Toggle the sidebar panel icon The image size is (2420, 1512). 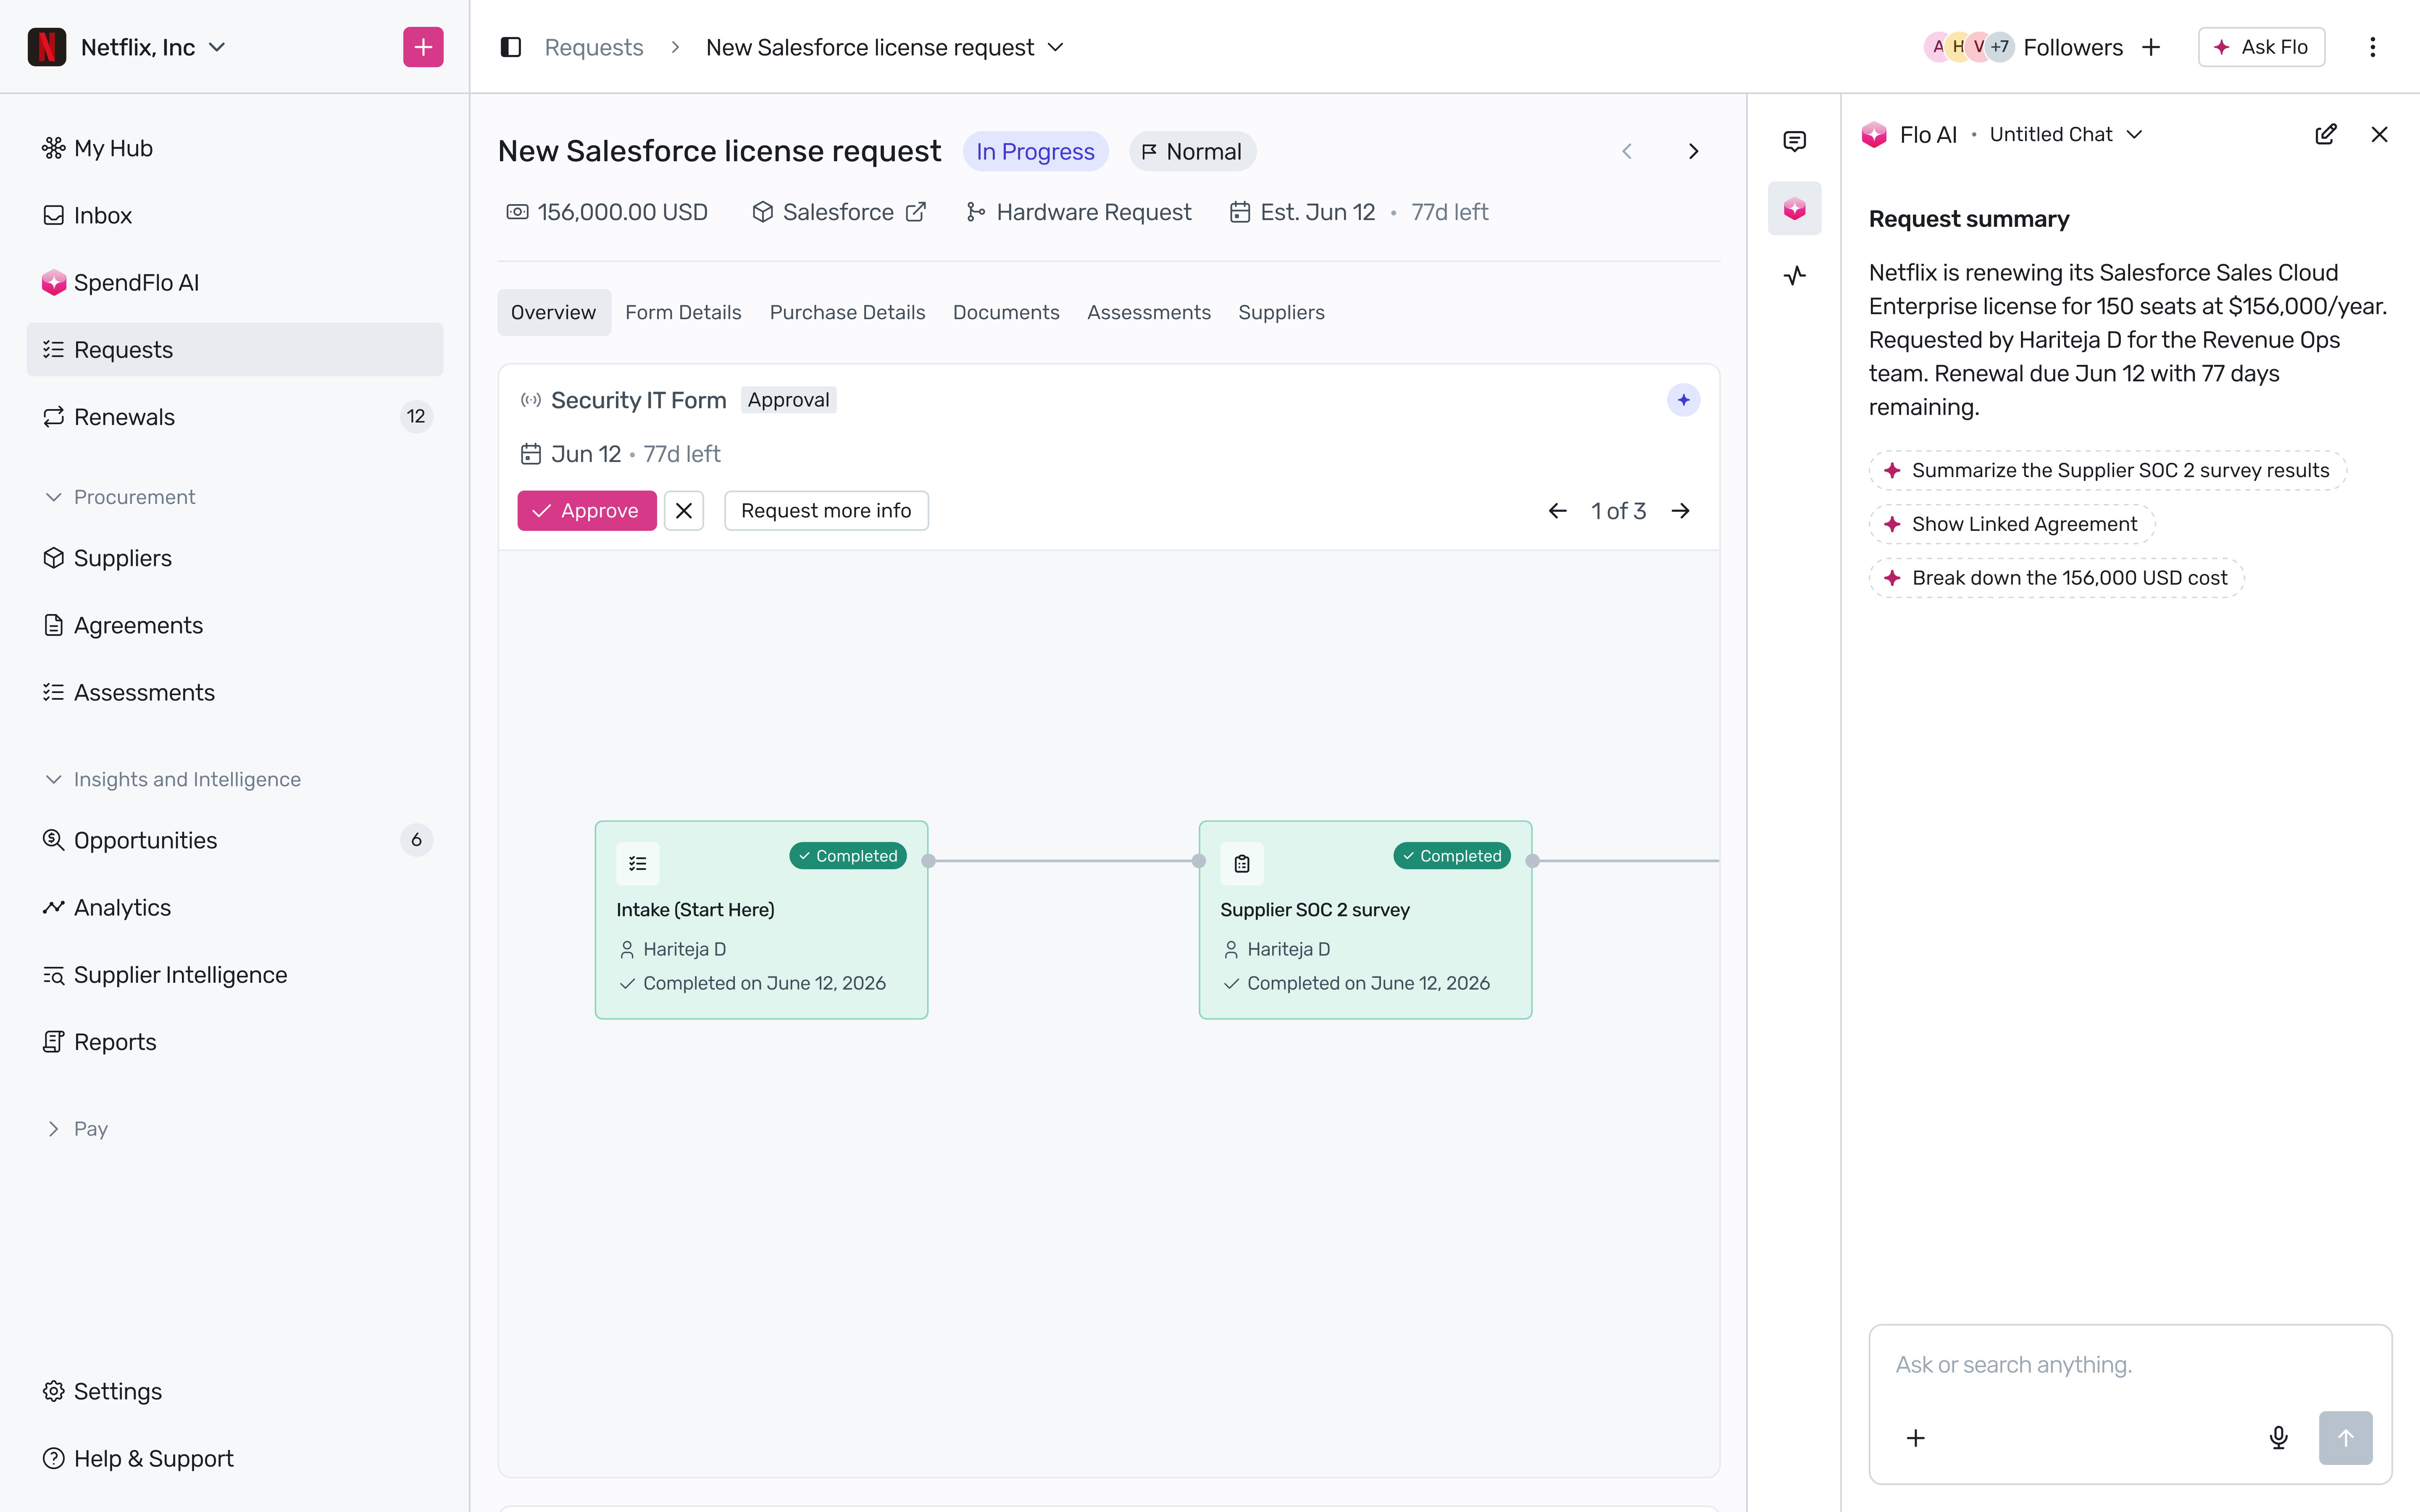click(510, 47)
